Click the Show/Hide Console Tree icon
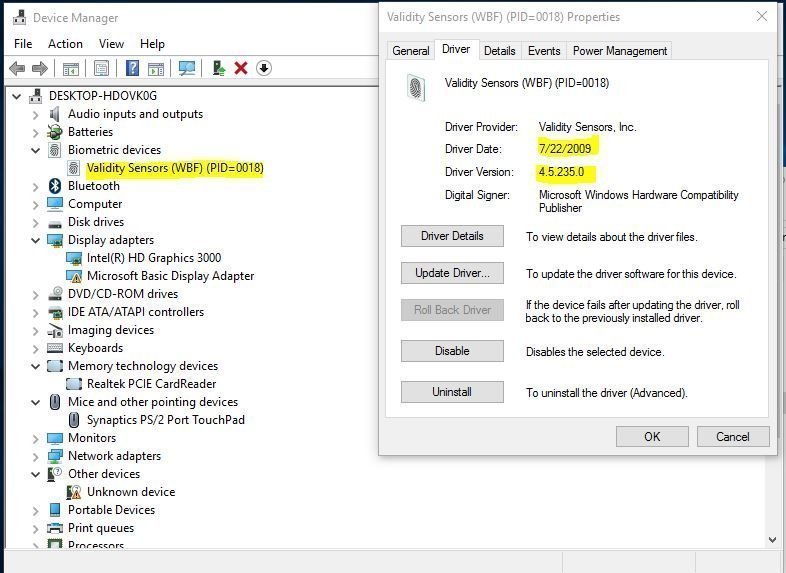Screen dimensions: 786x573 [x=71, y=68]
